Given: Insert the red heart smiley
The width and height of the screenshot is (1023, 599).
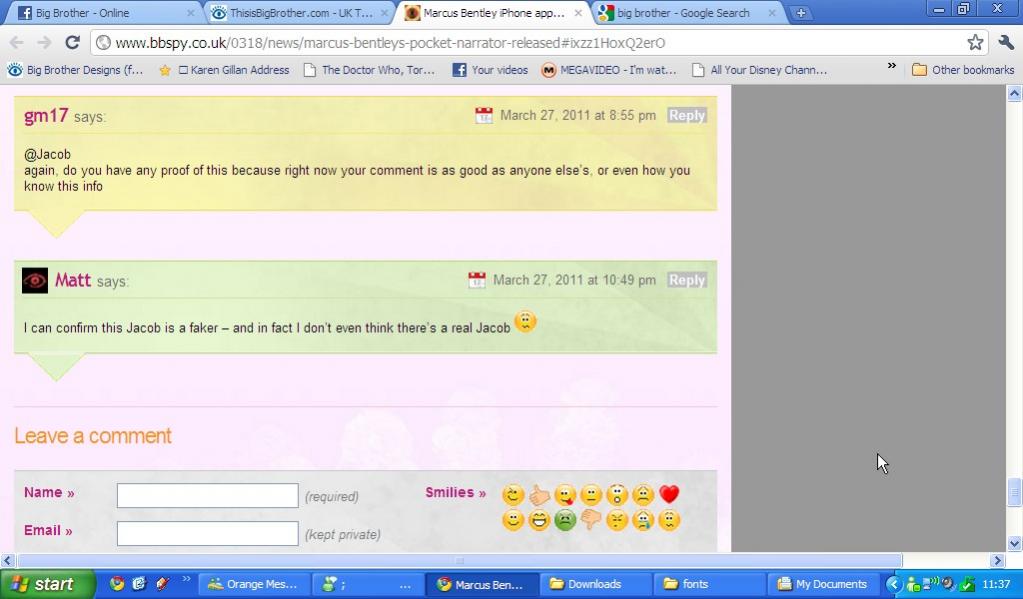Looking at the screenshot, I should [669, 495].
